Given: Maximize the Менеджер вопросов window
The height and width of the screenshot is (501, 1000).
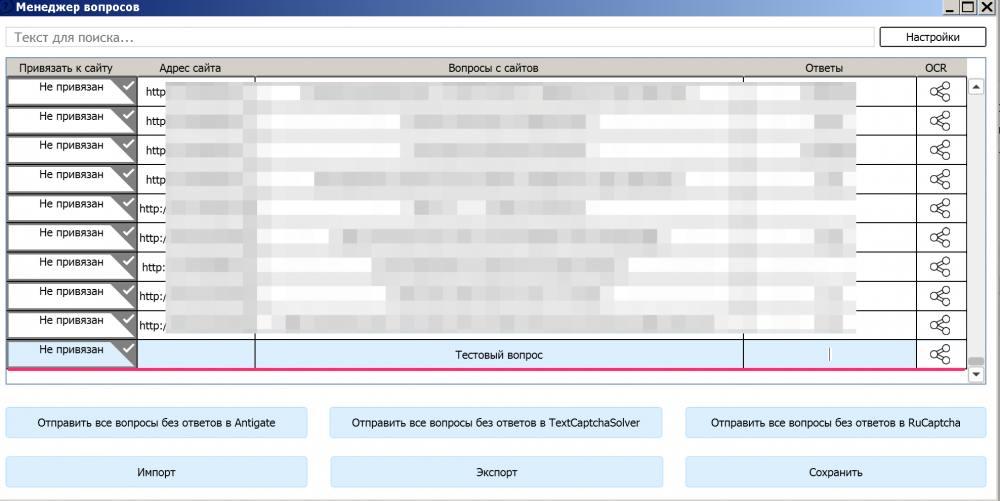Looking at the screenshot, I should (x=968, y=7).
